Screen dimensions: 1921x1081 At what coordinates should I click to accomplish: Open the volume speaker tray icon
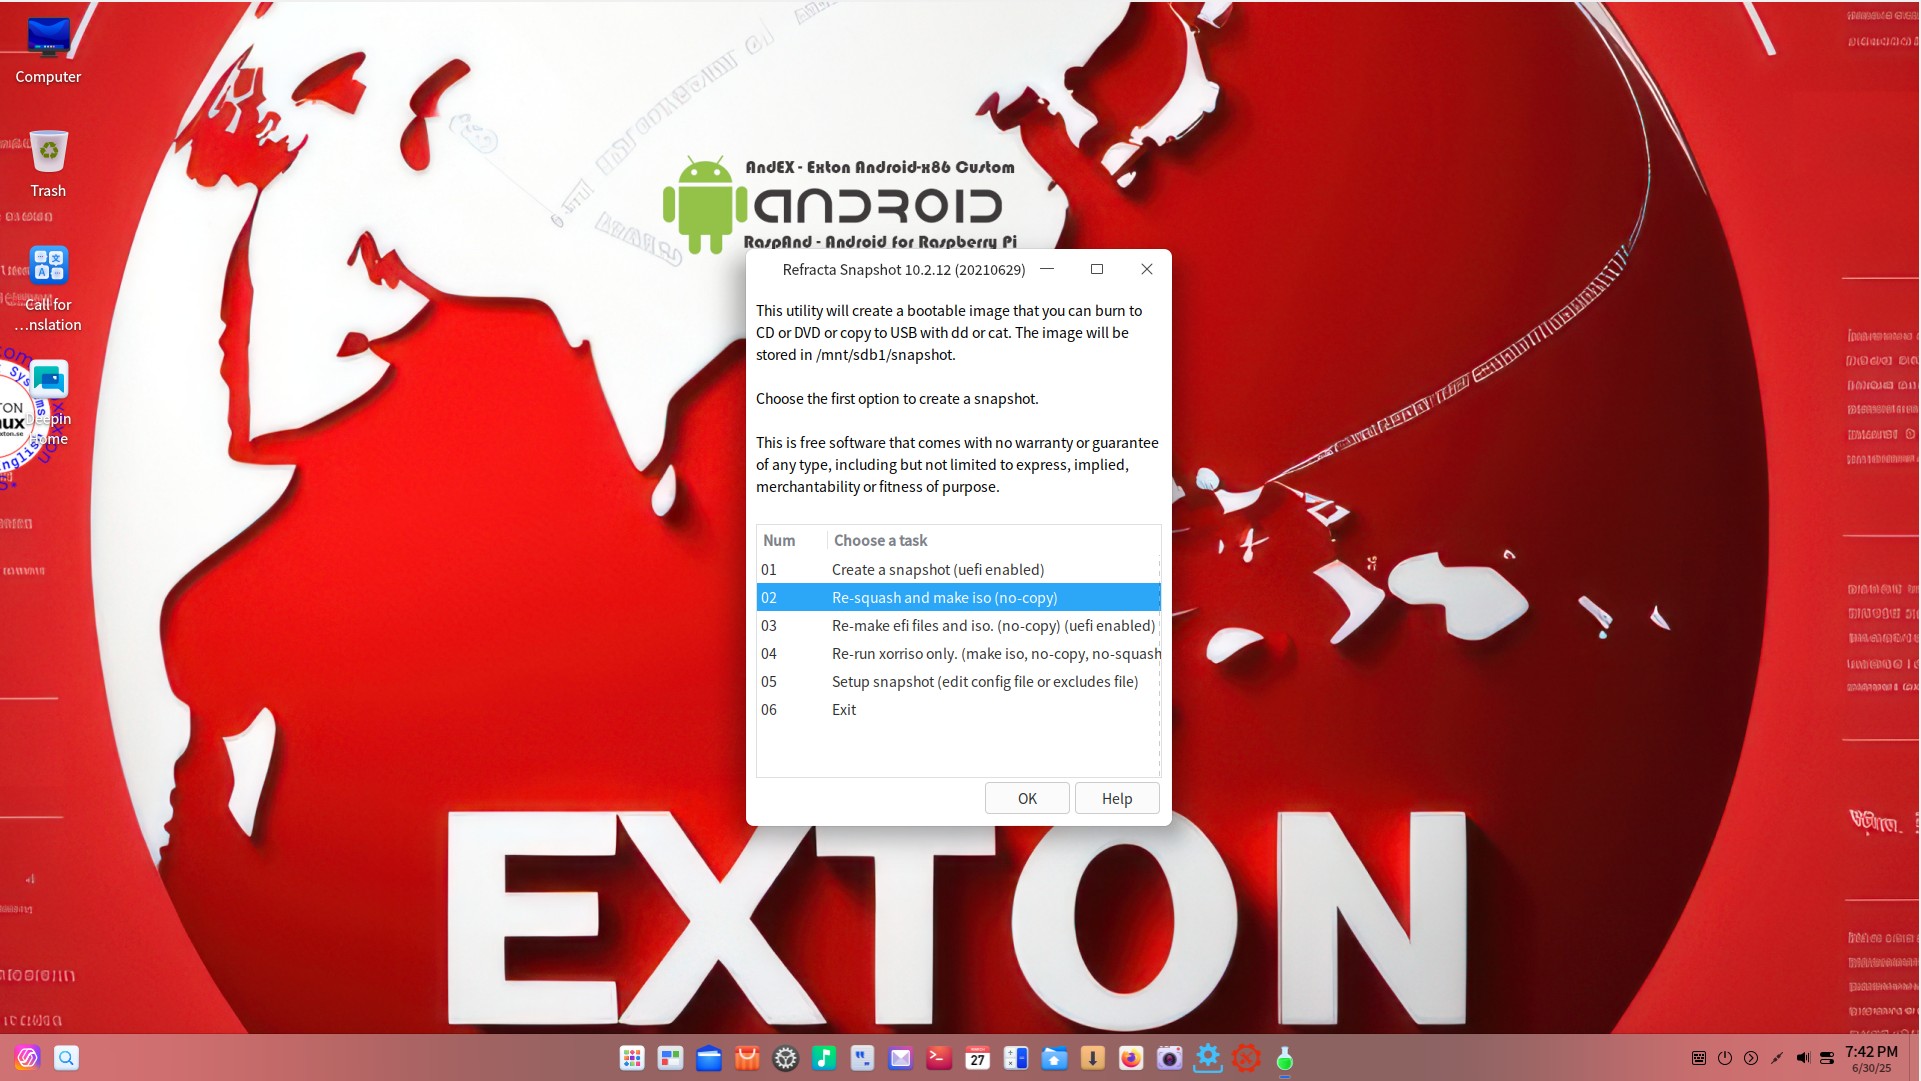(x=1803, y=1058)
